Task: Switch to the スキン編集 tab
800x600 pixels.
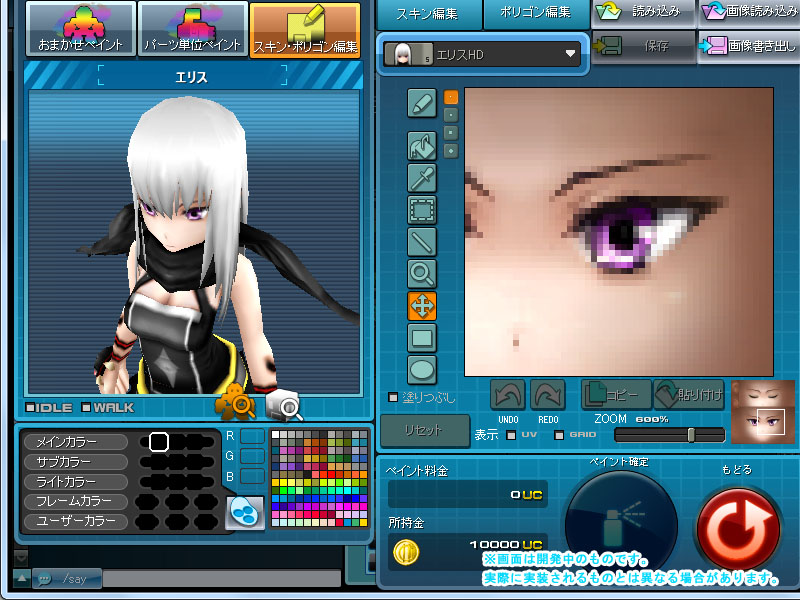Action: click(429, 14)
